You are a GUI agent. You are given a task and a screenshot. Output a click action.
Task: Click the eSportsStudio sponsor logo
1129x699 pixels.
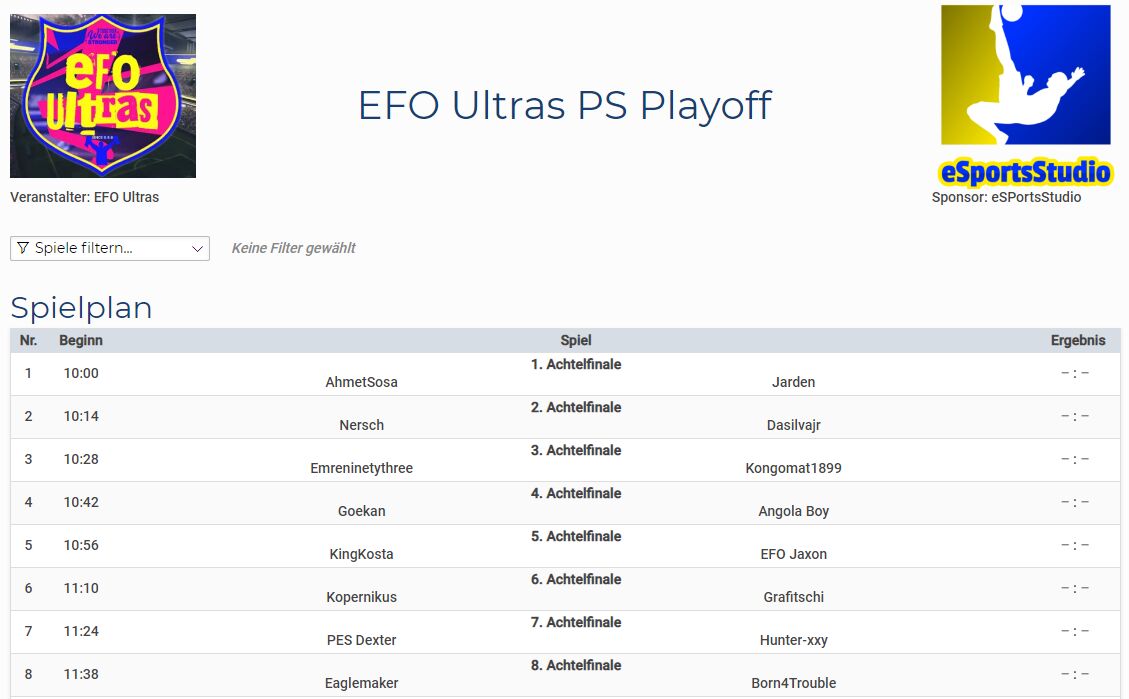tap(1025, 95)
